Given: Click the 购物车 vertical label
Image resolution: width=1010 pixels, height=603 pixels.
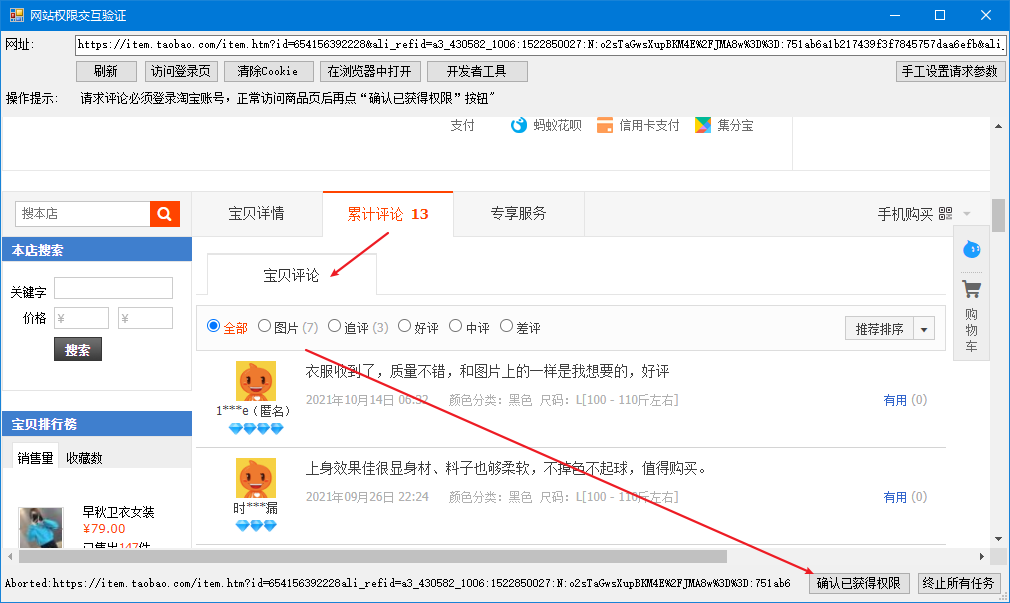Looking at the screenshot, I should (971, 330).
